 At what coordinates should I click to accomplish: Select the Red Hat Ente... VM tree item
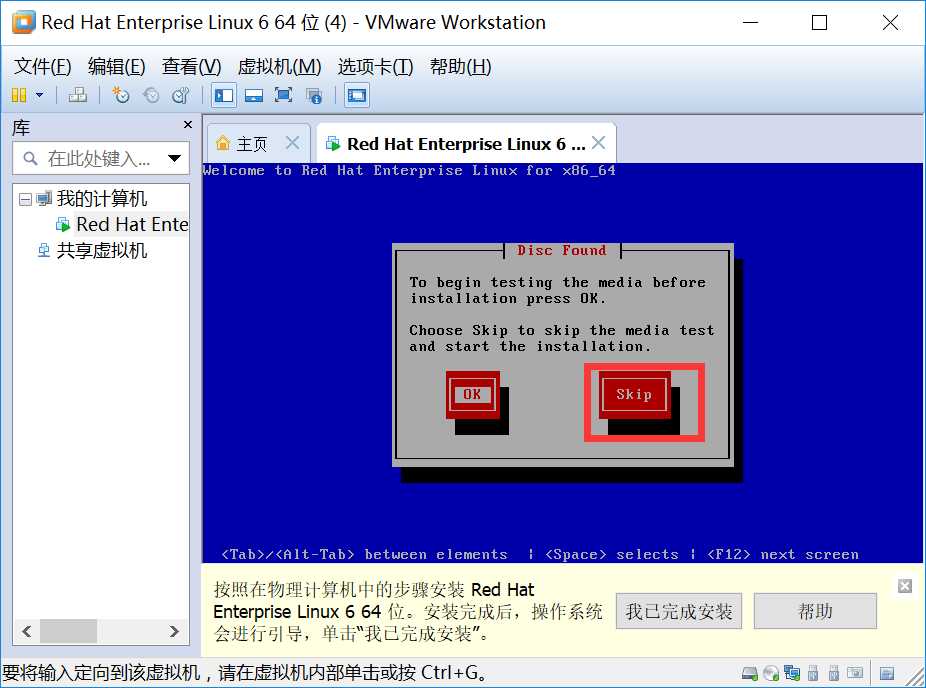132,224
